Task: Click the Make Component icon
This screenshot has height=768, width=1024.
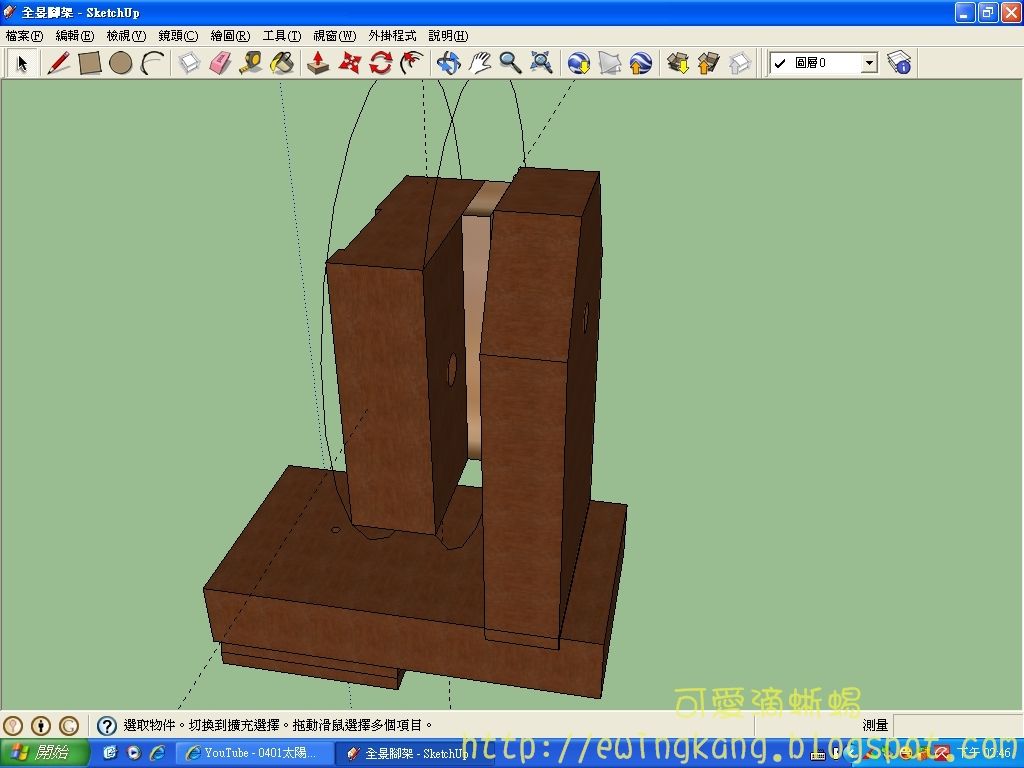Action: tap(189, 63)
